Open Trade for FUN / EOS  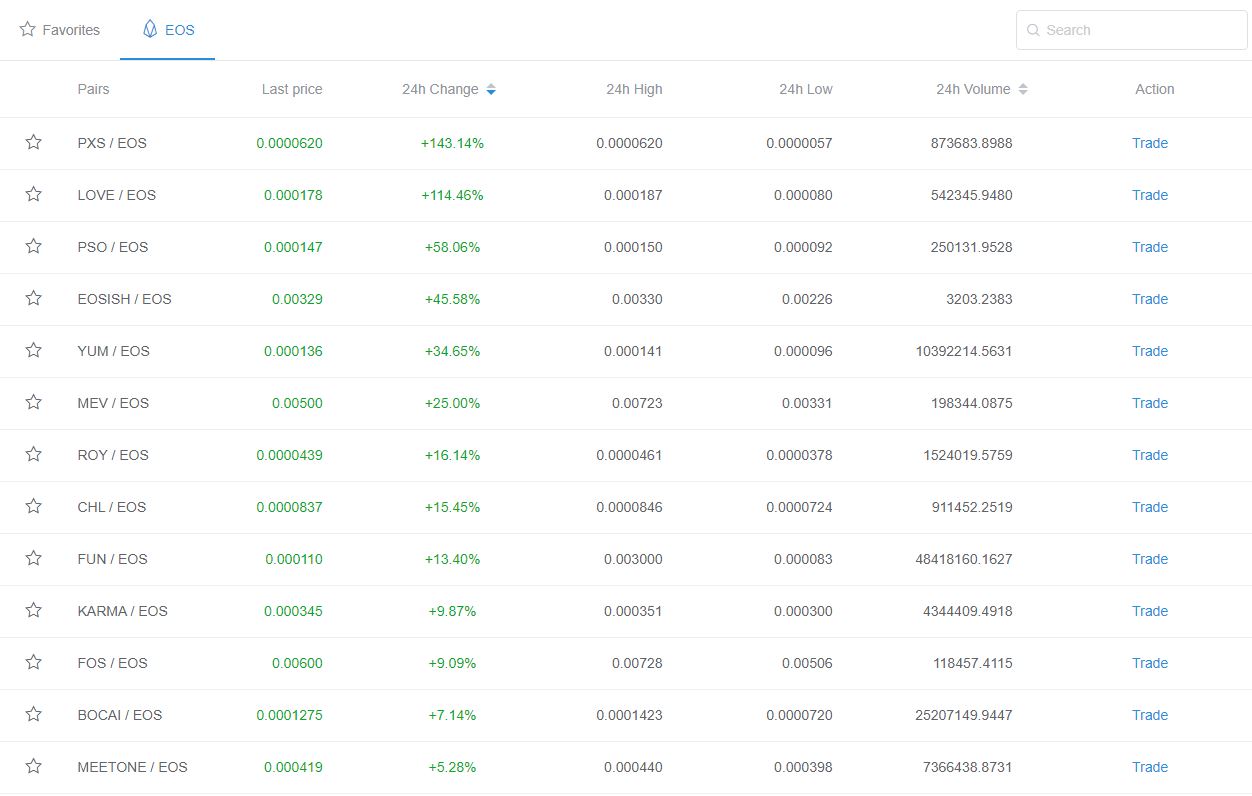[x=1150, y=559]
